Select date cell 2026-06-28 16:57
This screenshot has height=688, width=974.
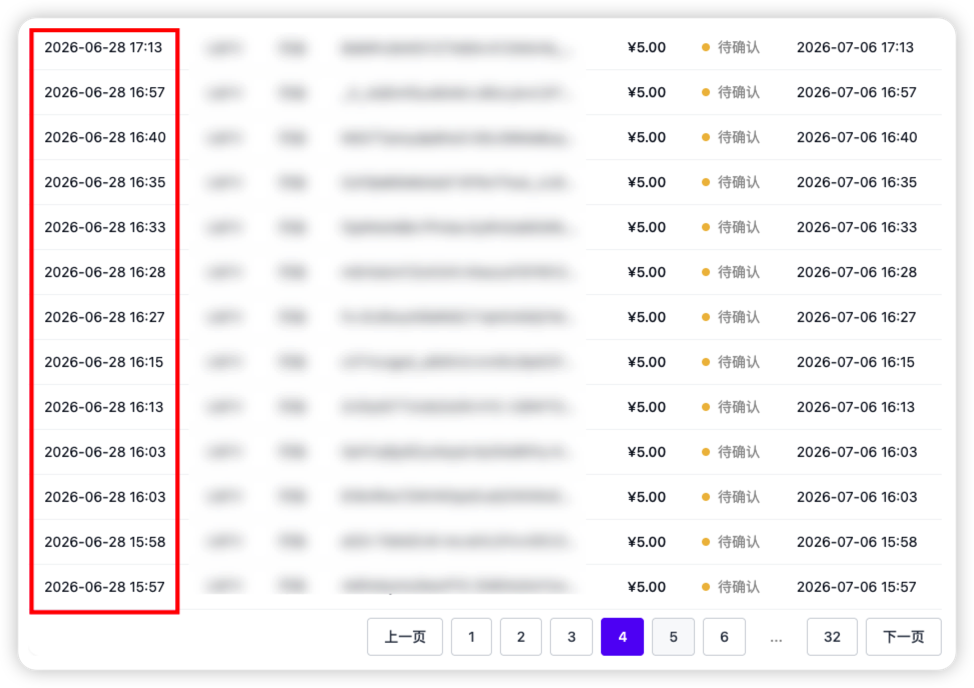click(x=104, y=93)
